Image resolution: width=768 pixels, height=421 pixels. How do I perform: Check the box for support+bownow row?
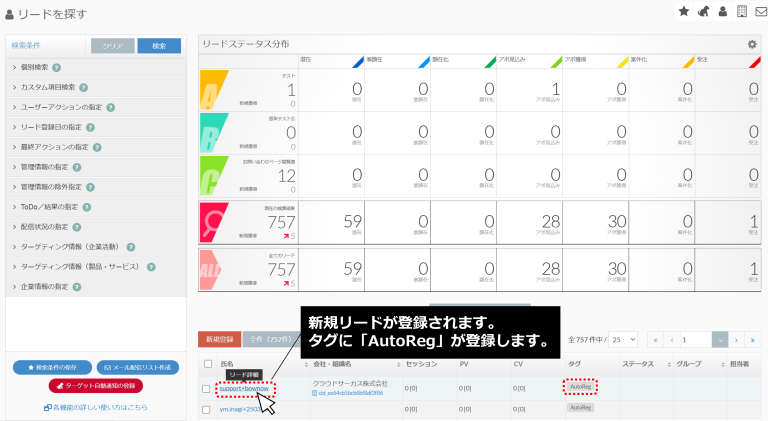tap(206, 389)
